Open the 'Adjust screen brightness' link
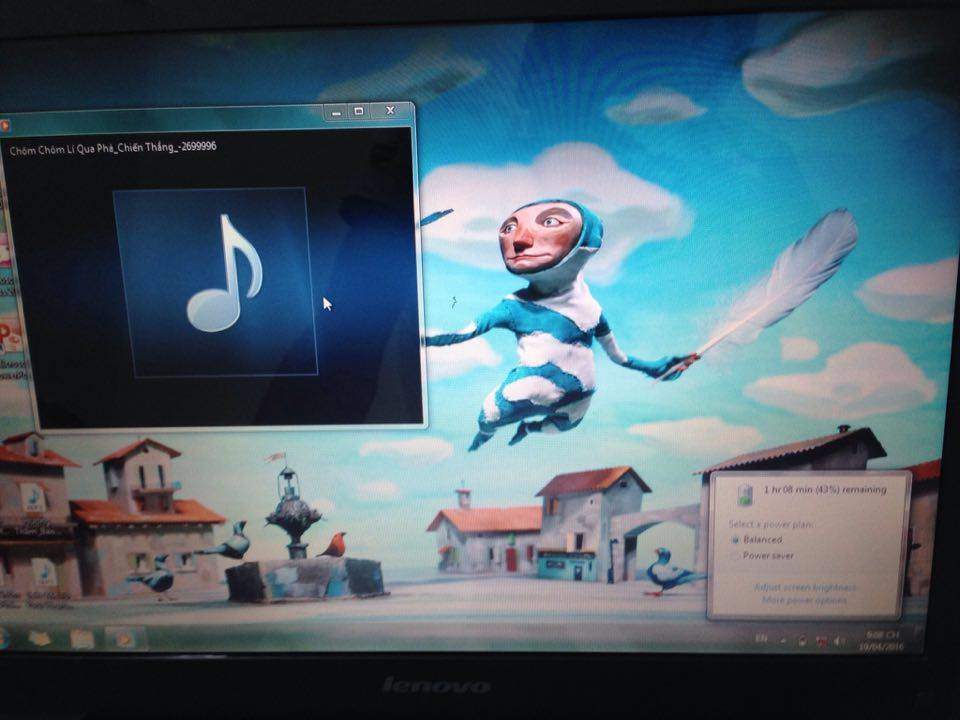This screenshot has width=960, height=720. [x=804, y=587]
